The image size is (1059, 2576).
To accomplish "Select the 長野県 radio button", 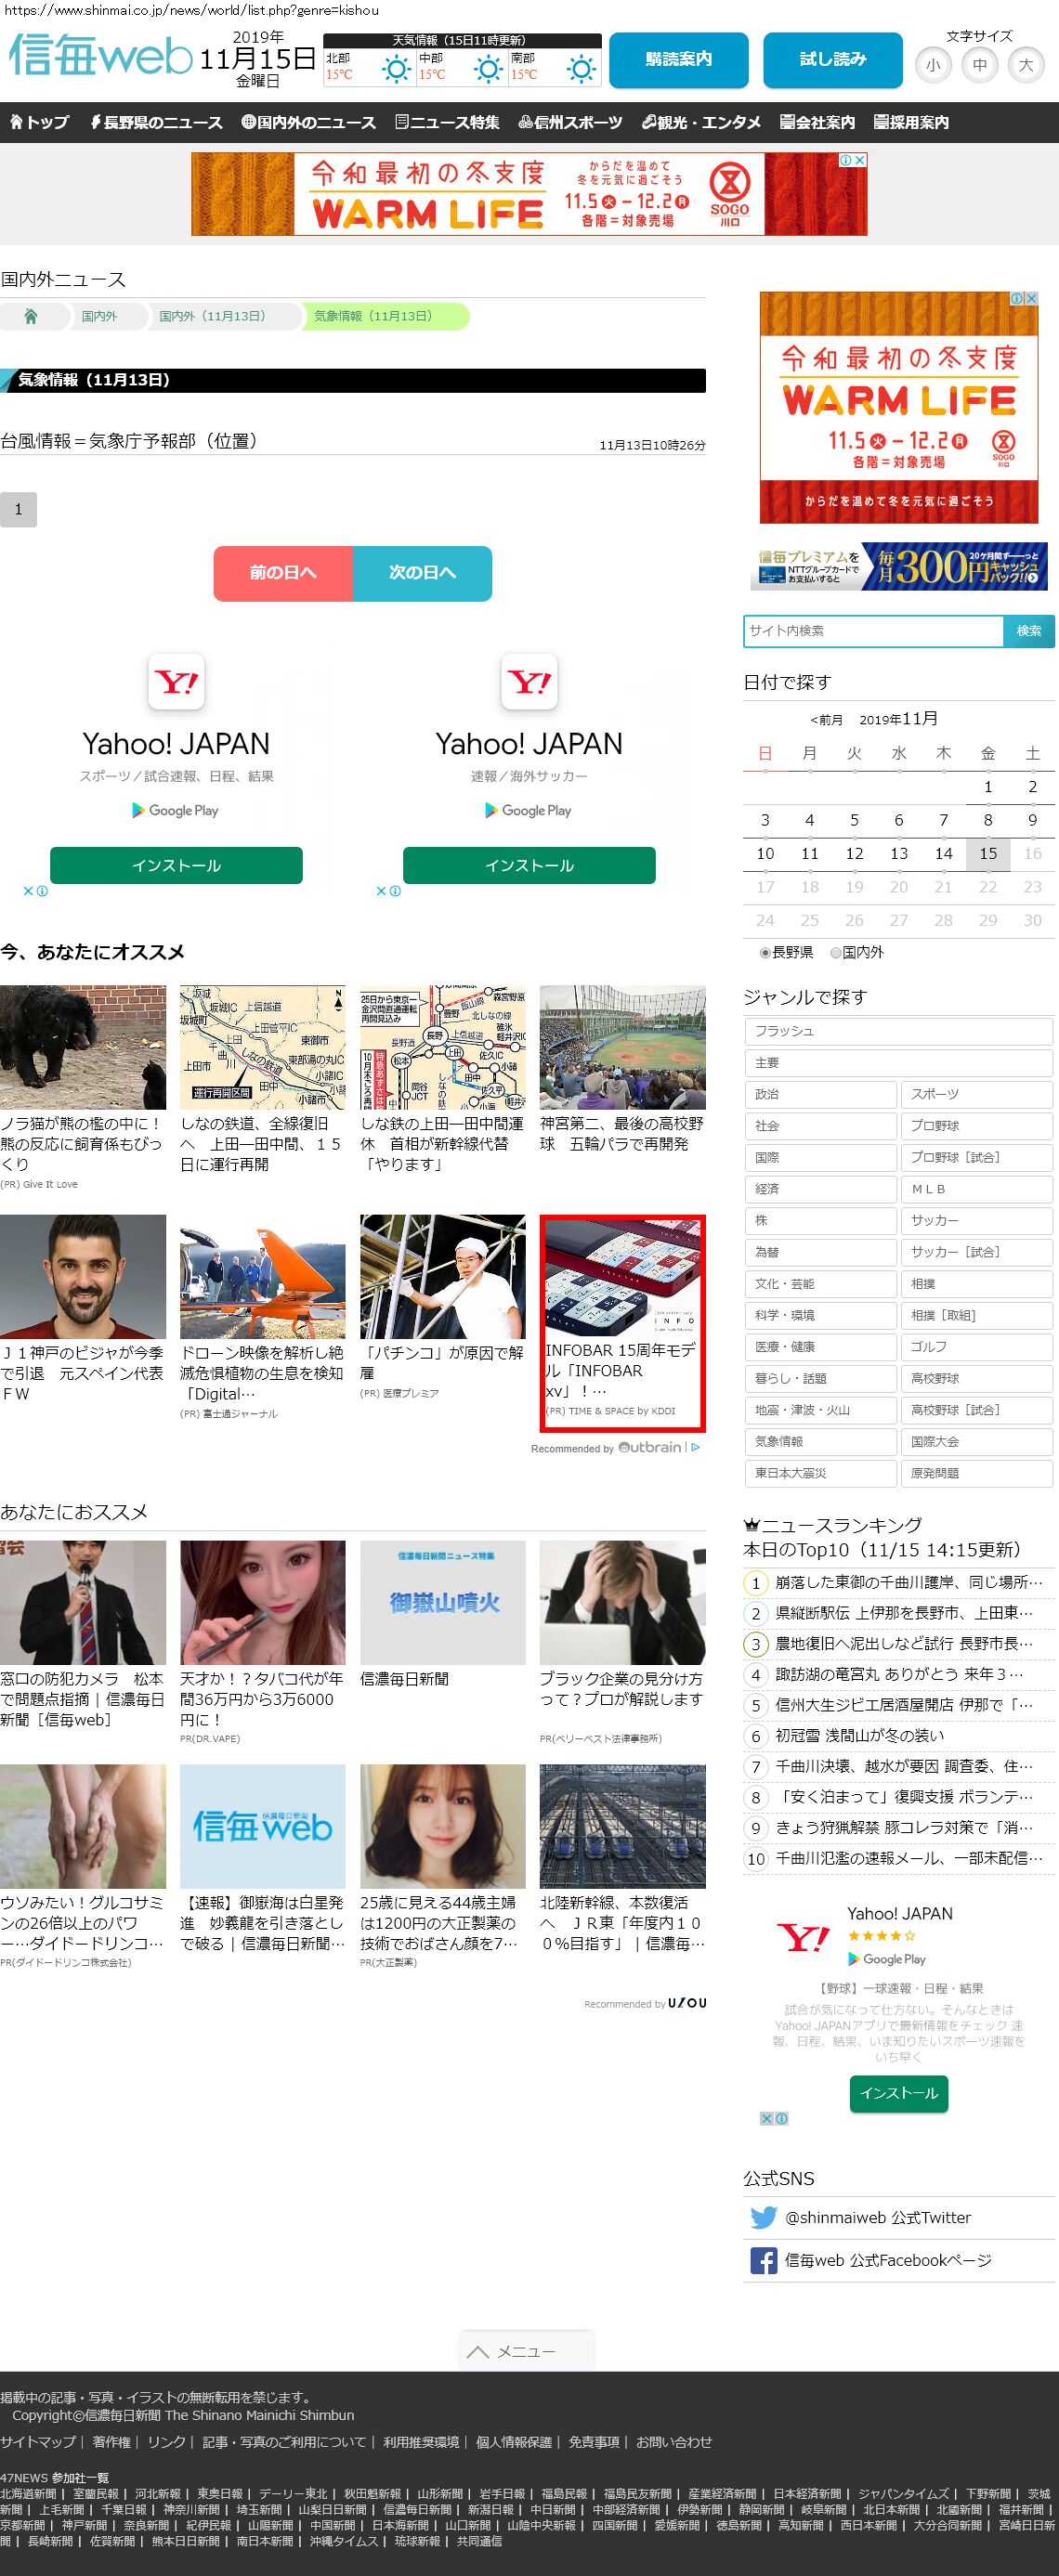I will pos(766,953).
